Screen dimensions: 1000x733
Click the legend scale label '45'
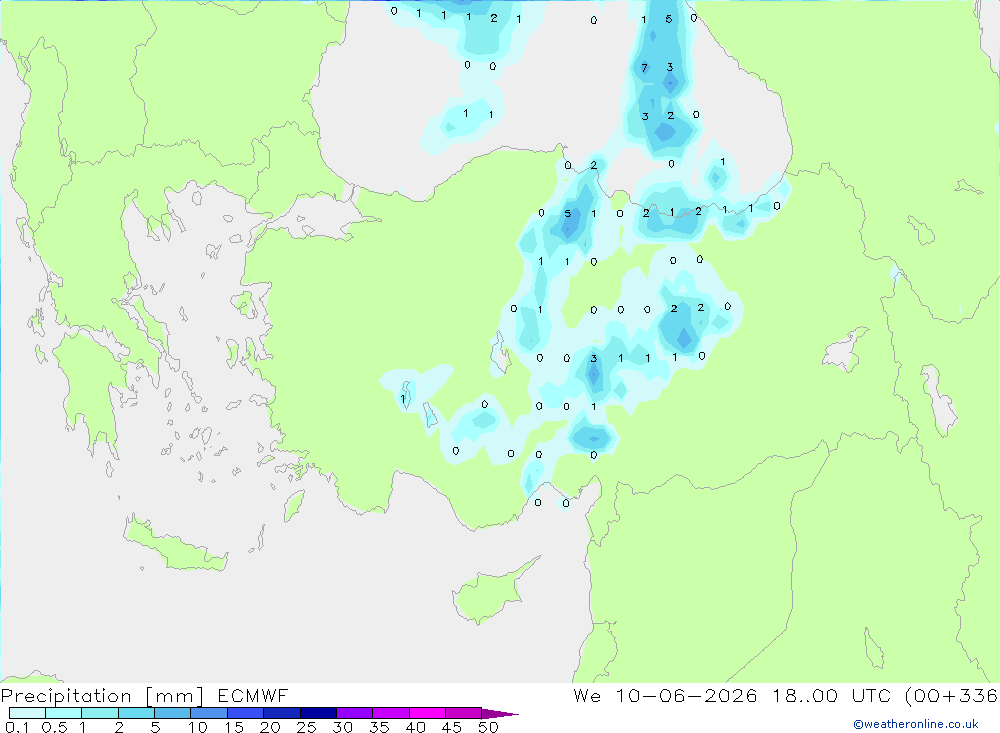click(452, 727)
